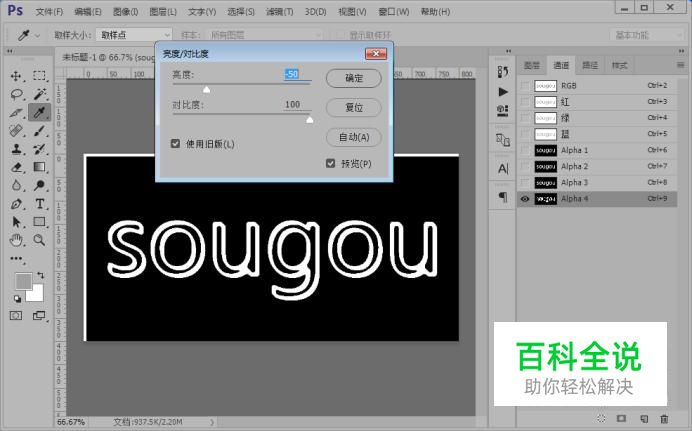Open 滤镜(T) menu
692x431 pixels.
click(x=279, y=12)
